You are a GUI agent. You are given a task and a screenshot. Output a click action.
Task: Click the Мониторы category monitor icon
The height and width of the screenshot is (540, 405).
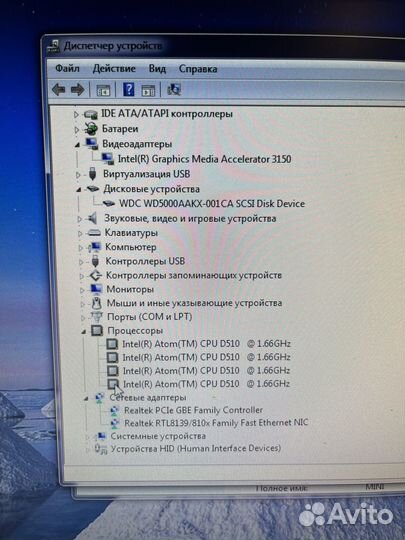(96, 289)
